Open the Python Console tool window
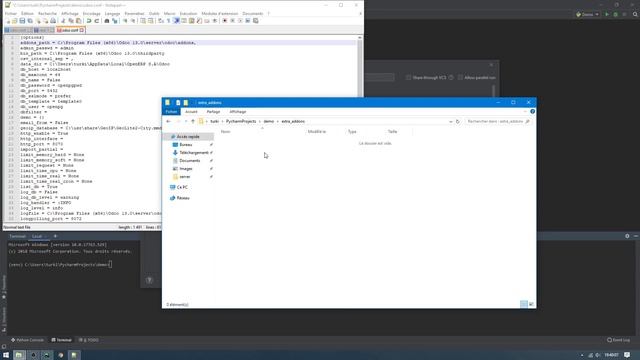Image resolution: width=640 pixels, height=360 pixels. click(x=28, y=340)
